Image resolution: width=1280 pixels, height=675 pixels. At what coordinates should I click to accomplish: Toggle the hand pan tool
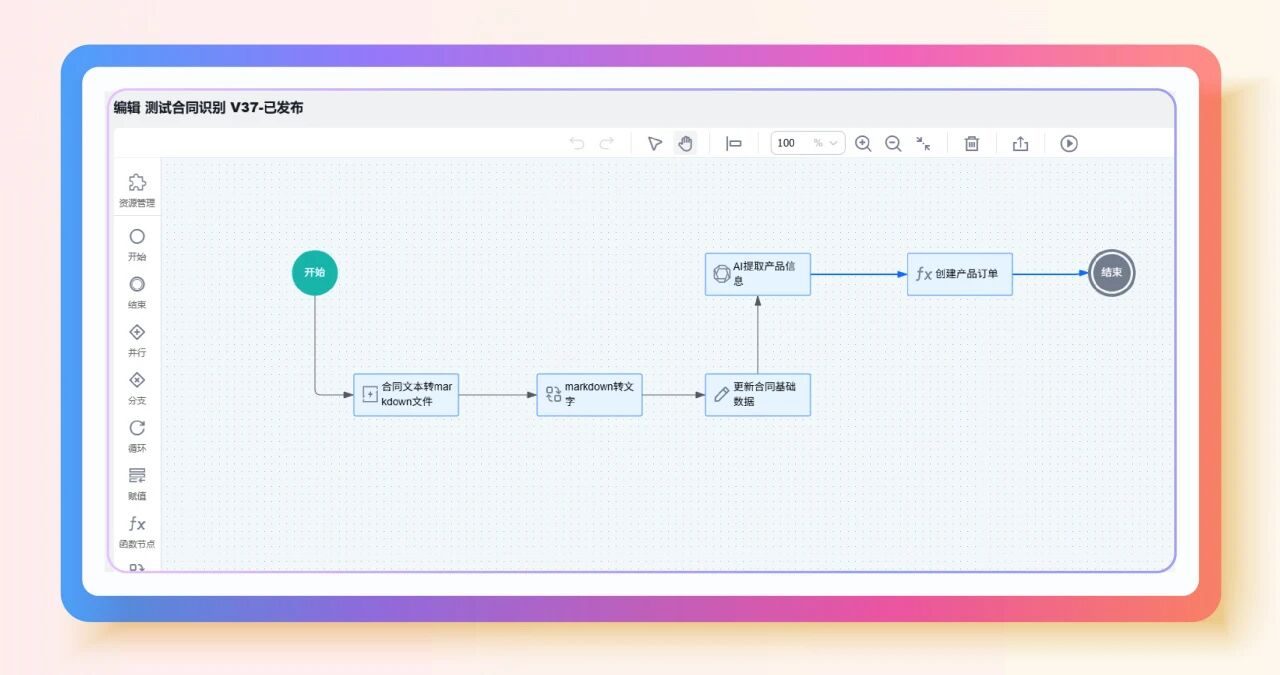point(685,143)
